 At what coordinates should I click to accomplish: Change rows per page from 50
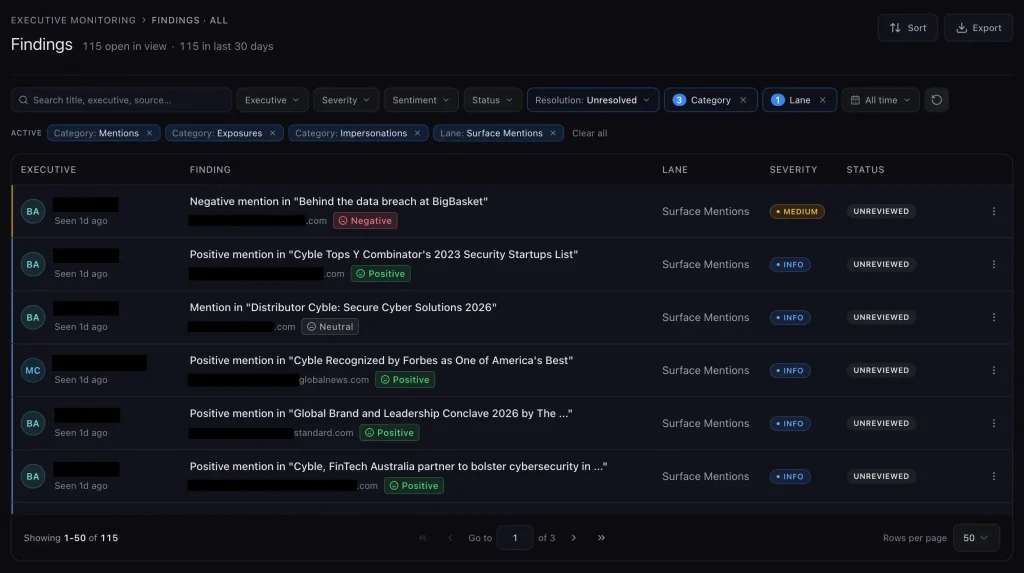(976, 538)
